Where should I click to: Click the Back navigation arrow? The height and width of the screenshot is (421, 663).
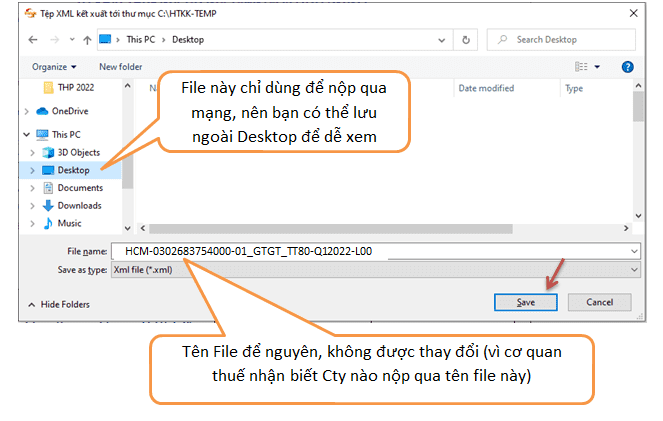click(33, 40)
